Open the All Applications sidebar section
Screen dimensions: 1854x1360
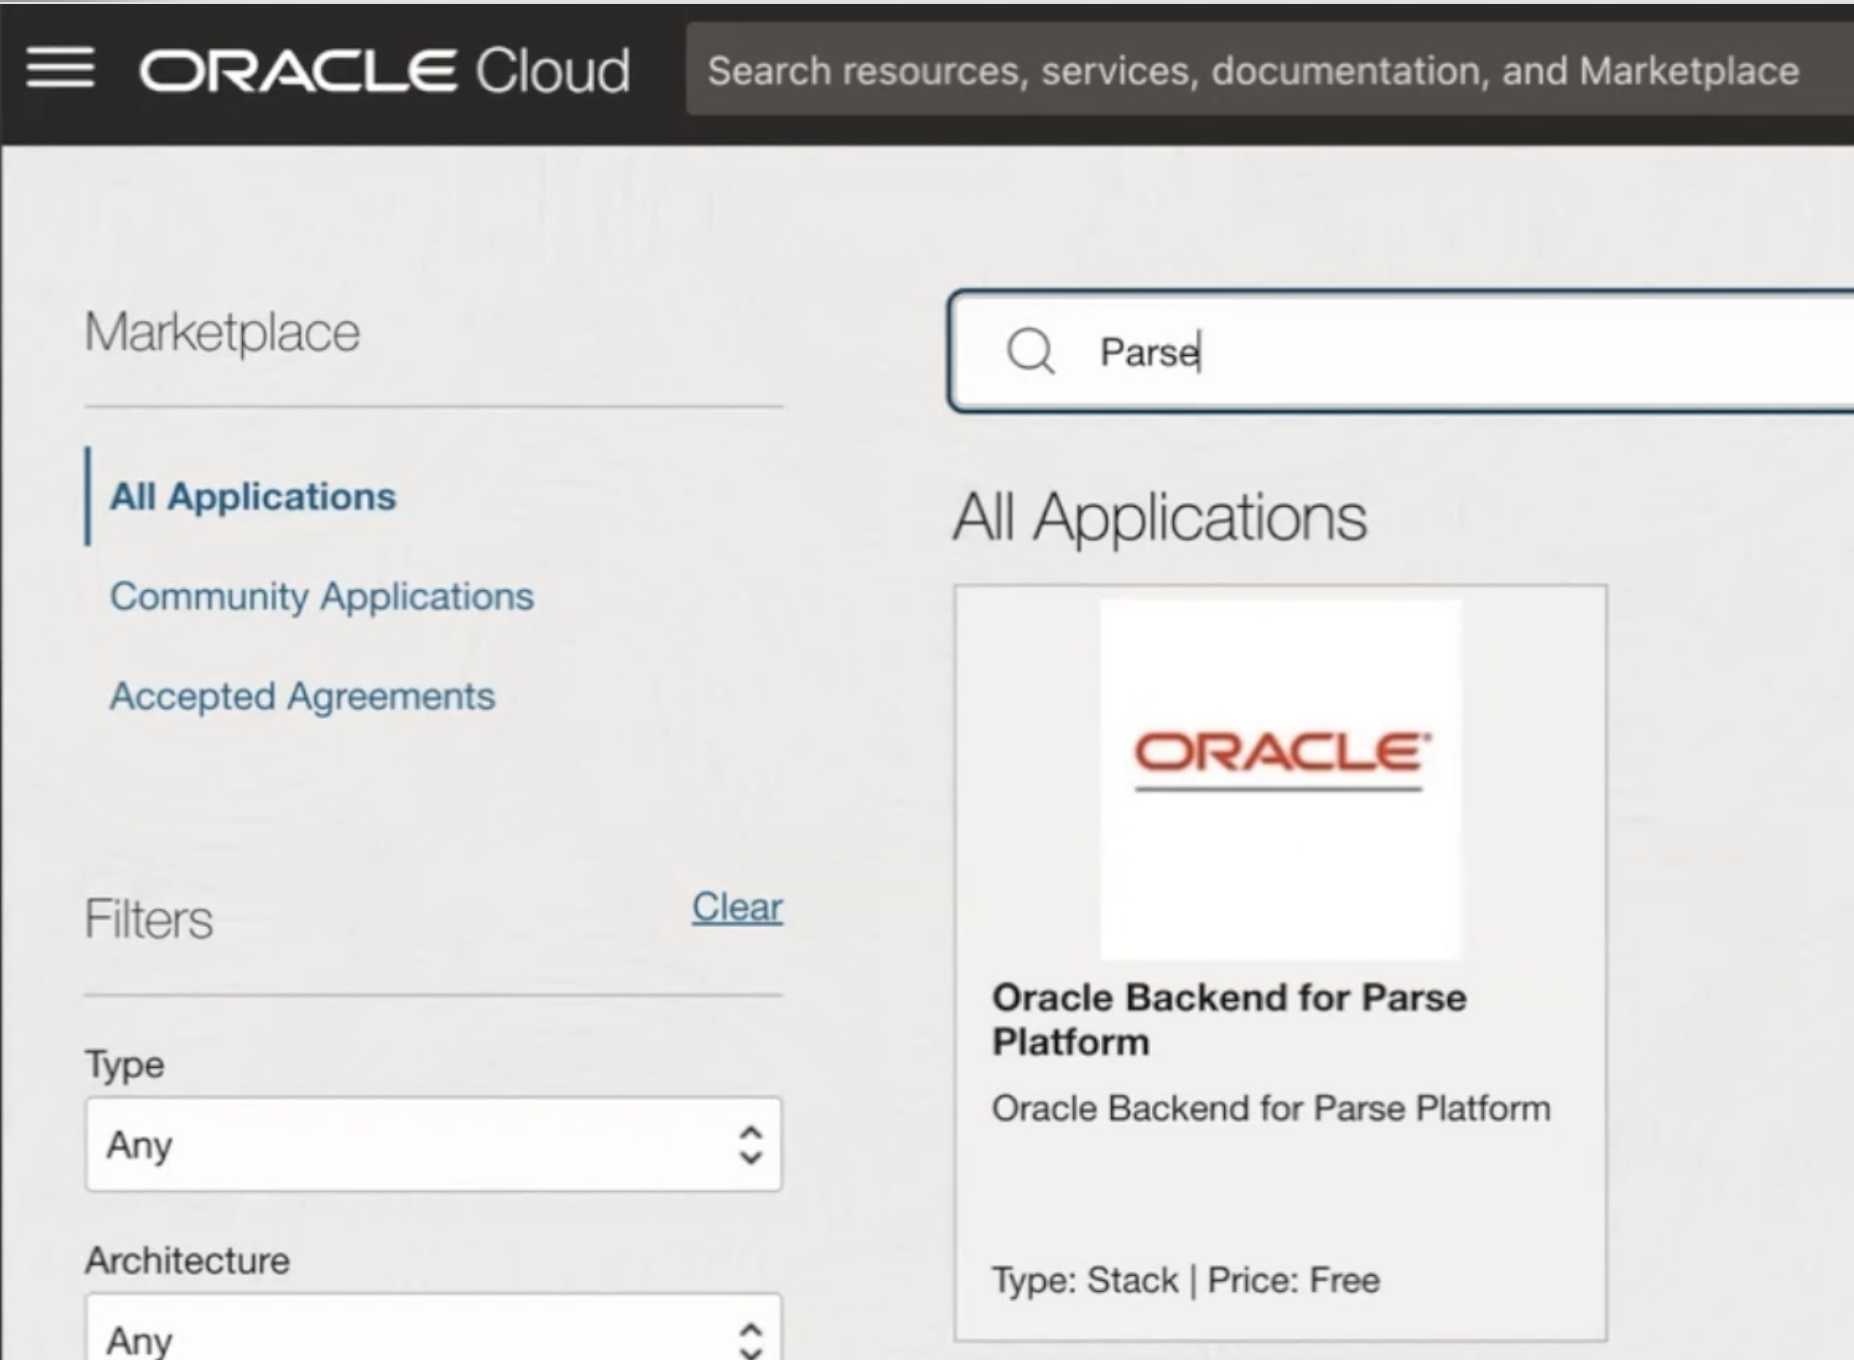(253, 497)
